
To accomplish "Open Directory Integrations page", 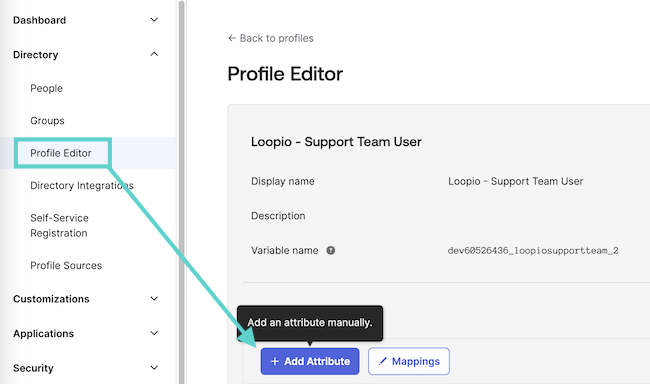I will tap(82, 185).
